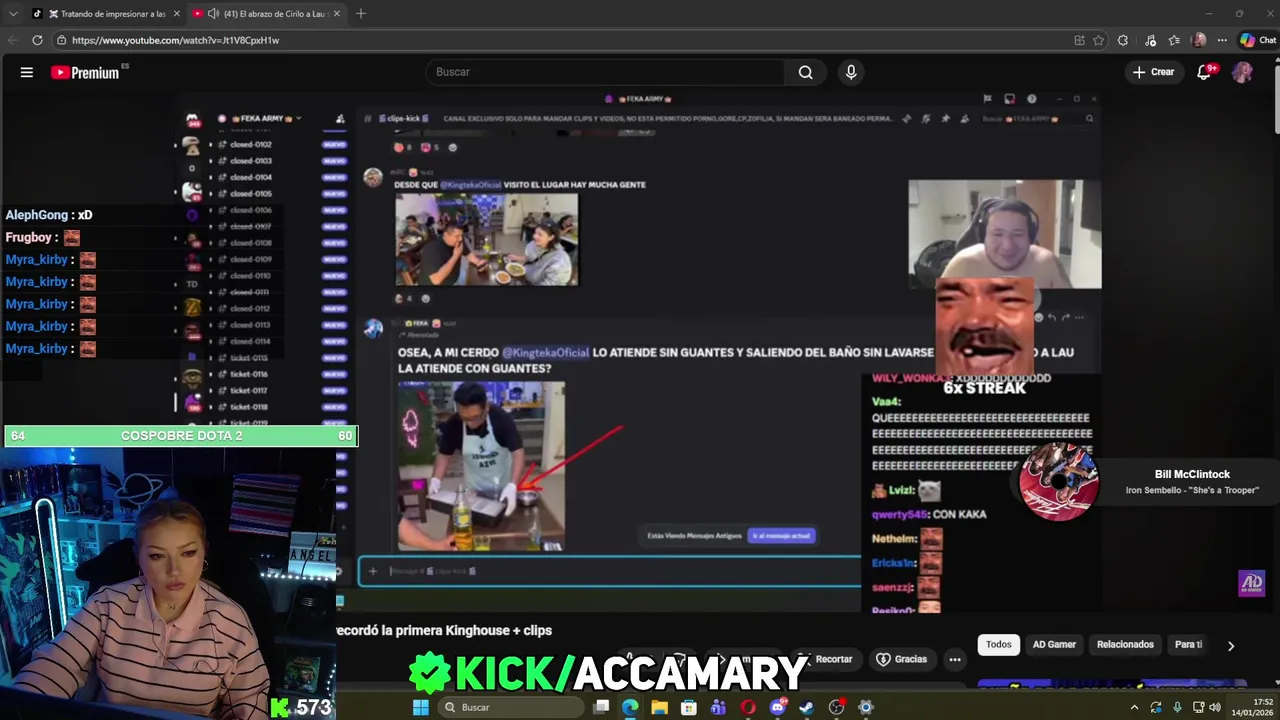Open Windows Start menu
Screen dimensions: 1280x720
[x=421, y=707]
